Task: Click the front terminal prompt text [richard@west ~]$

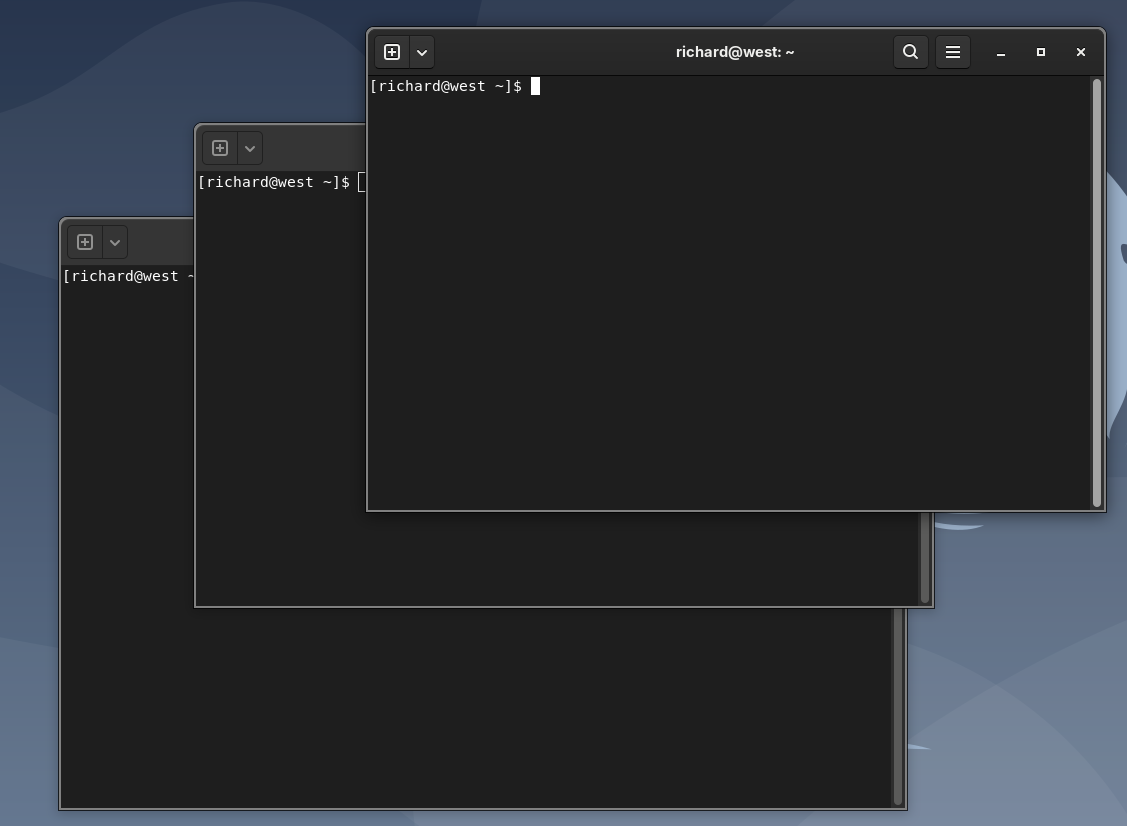Action: click(446, 86)
